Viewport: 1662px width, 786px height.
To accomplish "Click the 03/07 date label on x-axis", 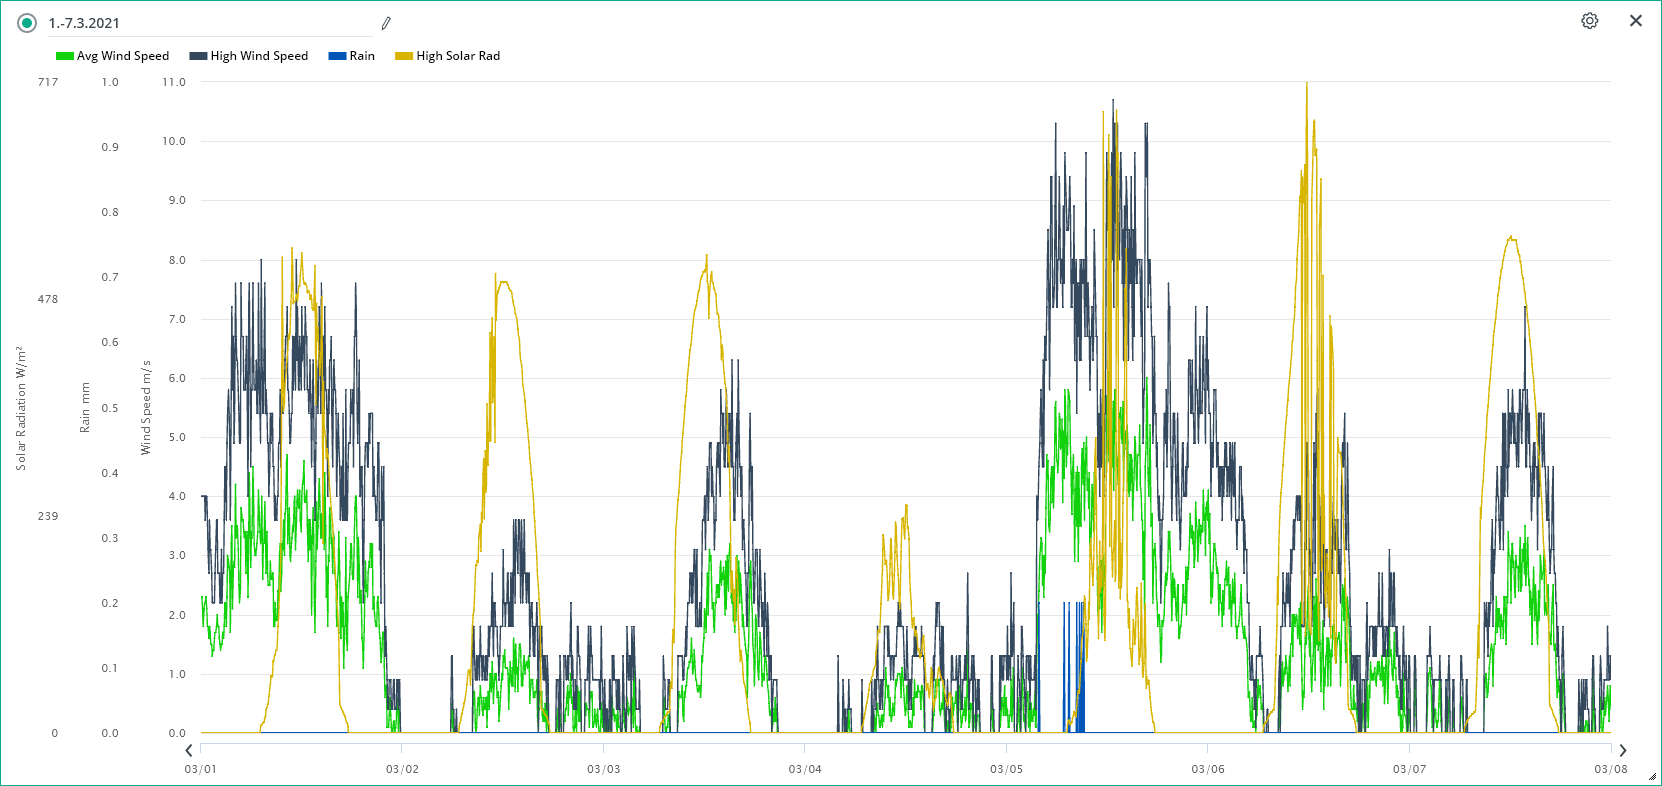I will coord(1409,769).
